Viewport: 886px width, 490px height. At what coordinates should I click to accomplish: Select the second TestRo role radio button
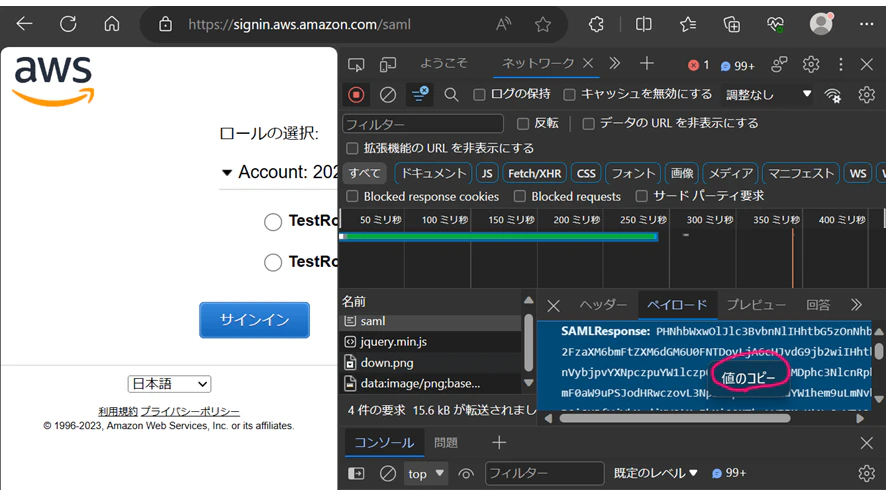click(x=273, y=262)
